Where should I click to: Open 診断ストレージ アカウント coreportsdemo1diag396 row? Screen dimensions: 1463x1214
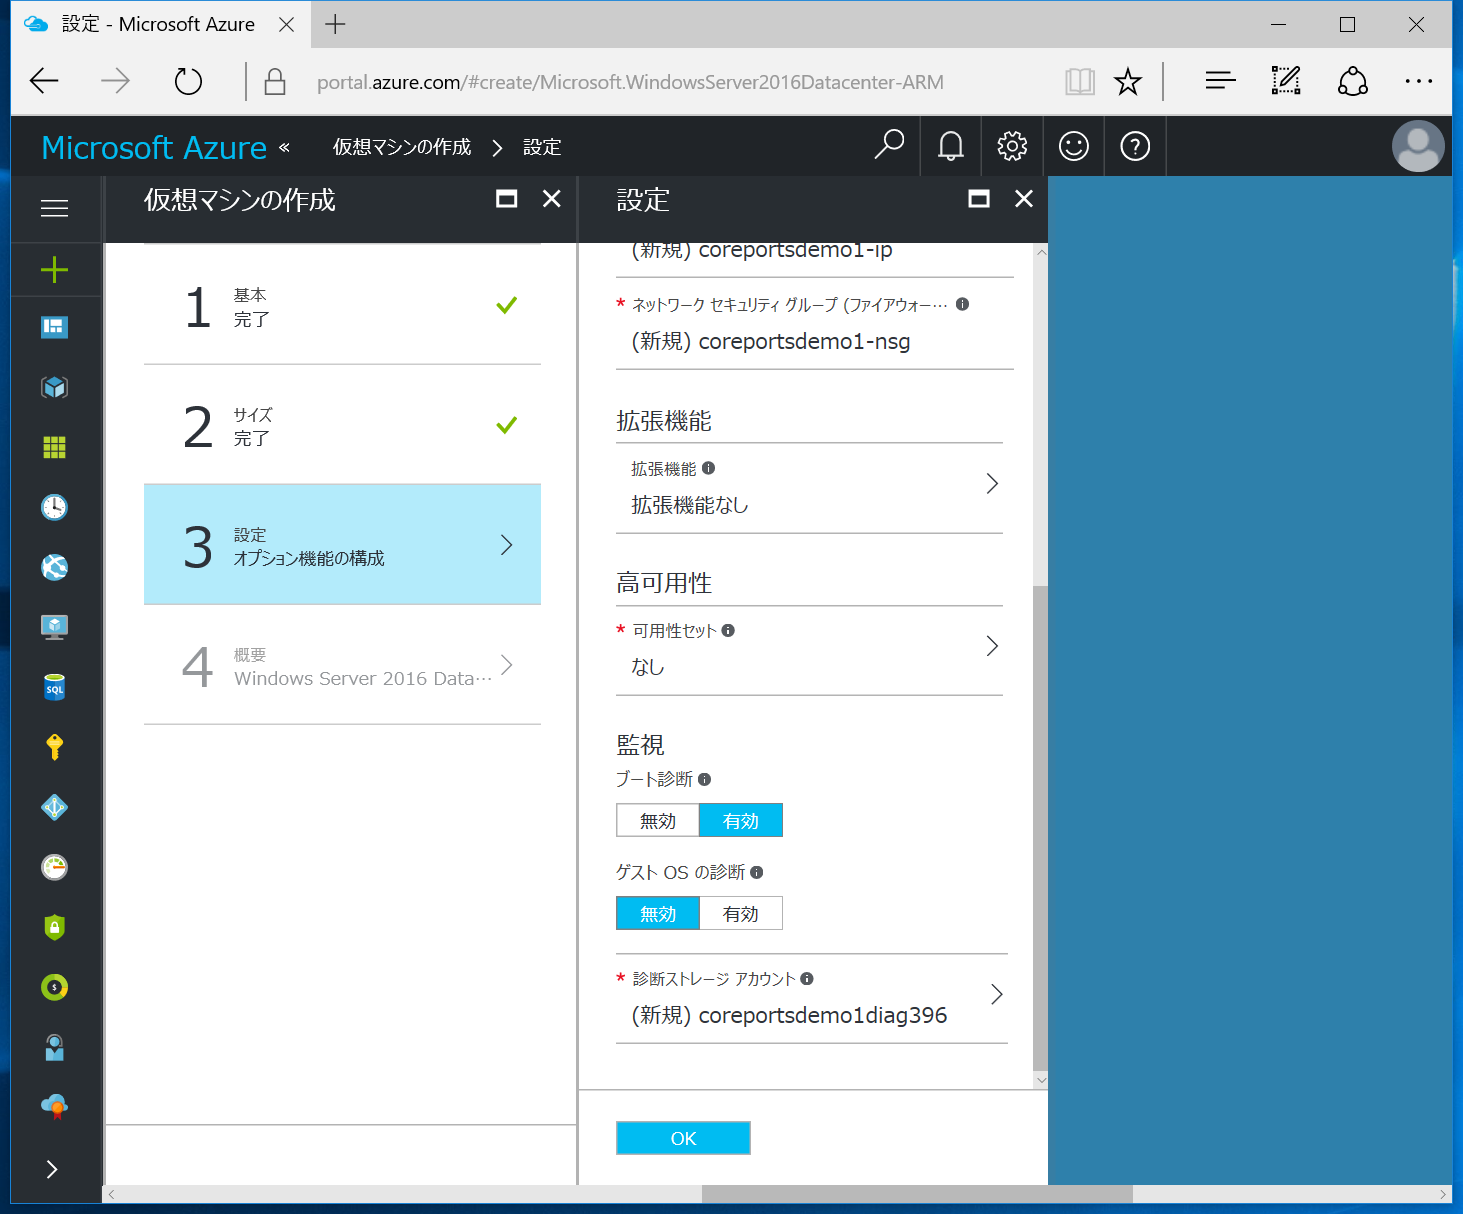coord(811,998)
